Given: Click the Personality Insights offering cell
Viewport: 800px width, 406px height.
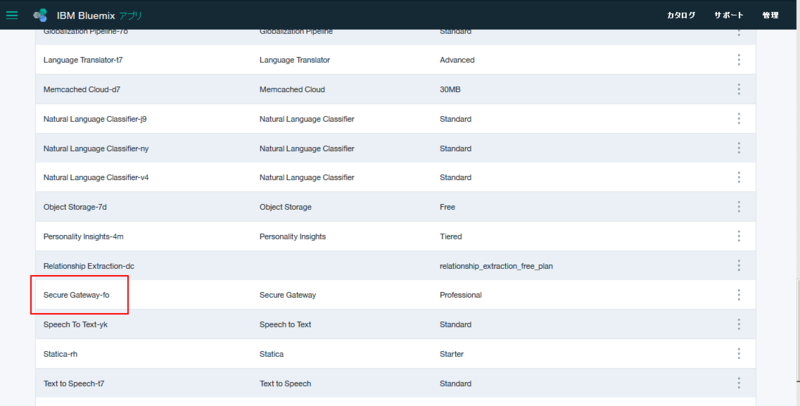Looking at the screenshot, I should click(293, 237).
